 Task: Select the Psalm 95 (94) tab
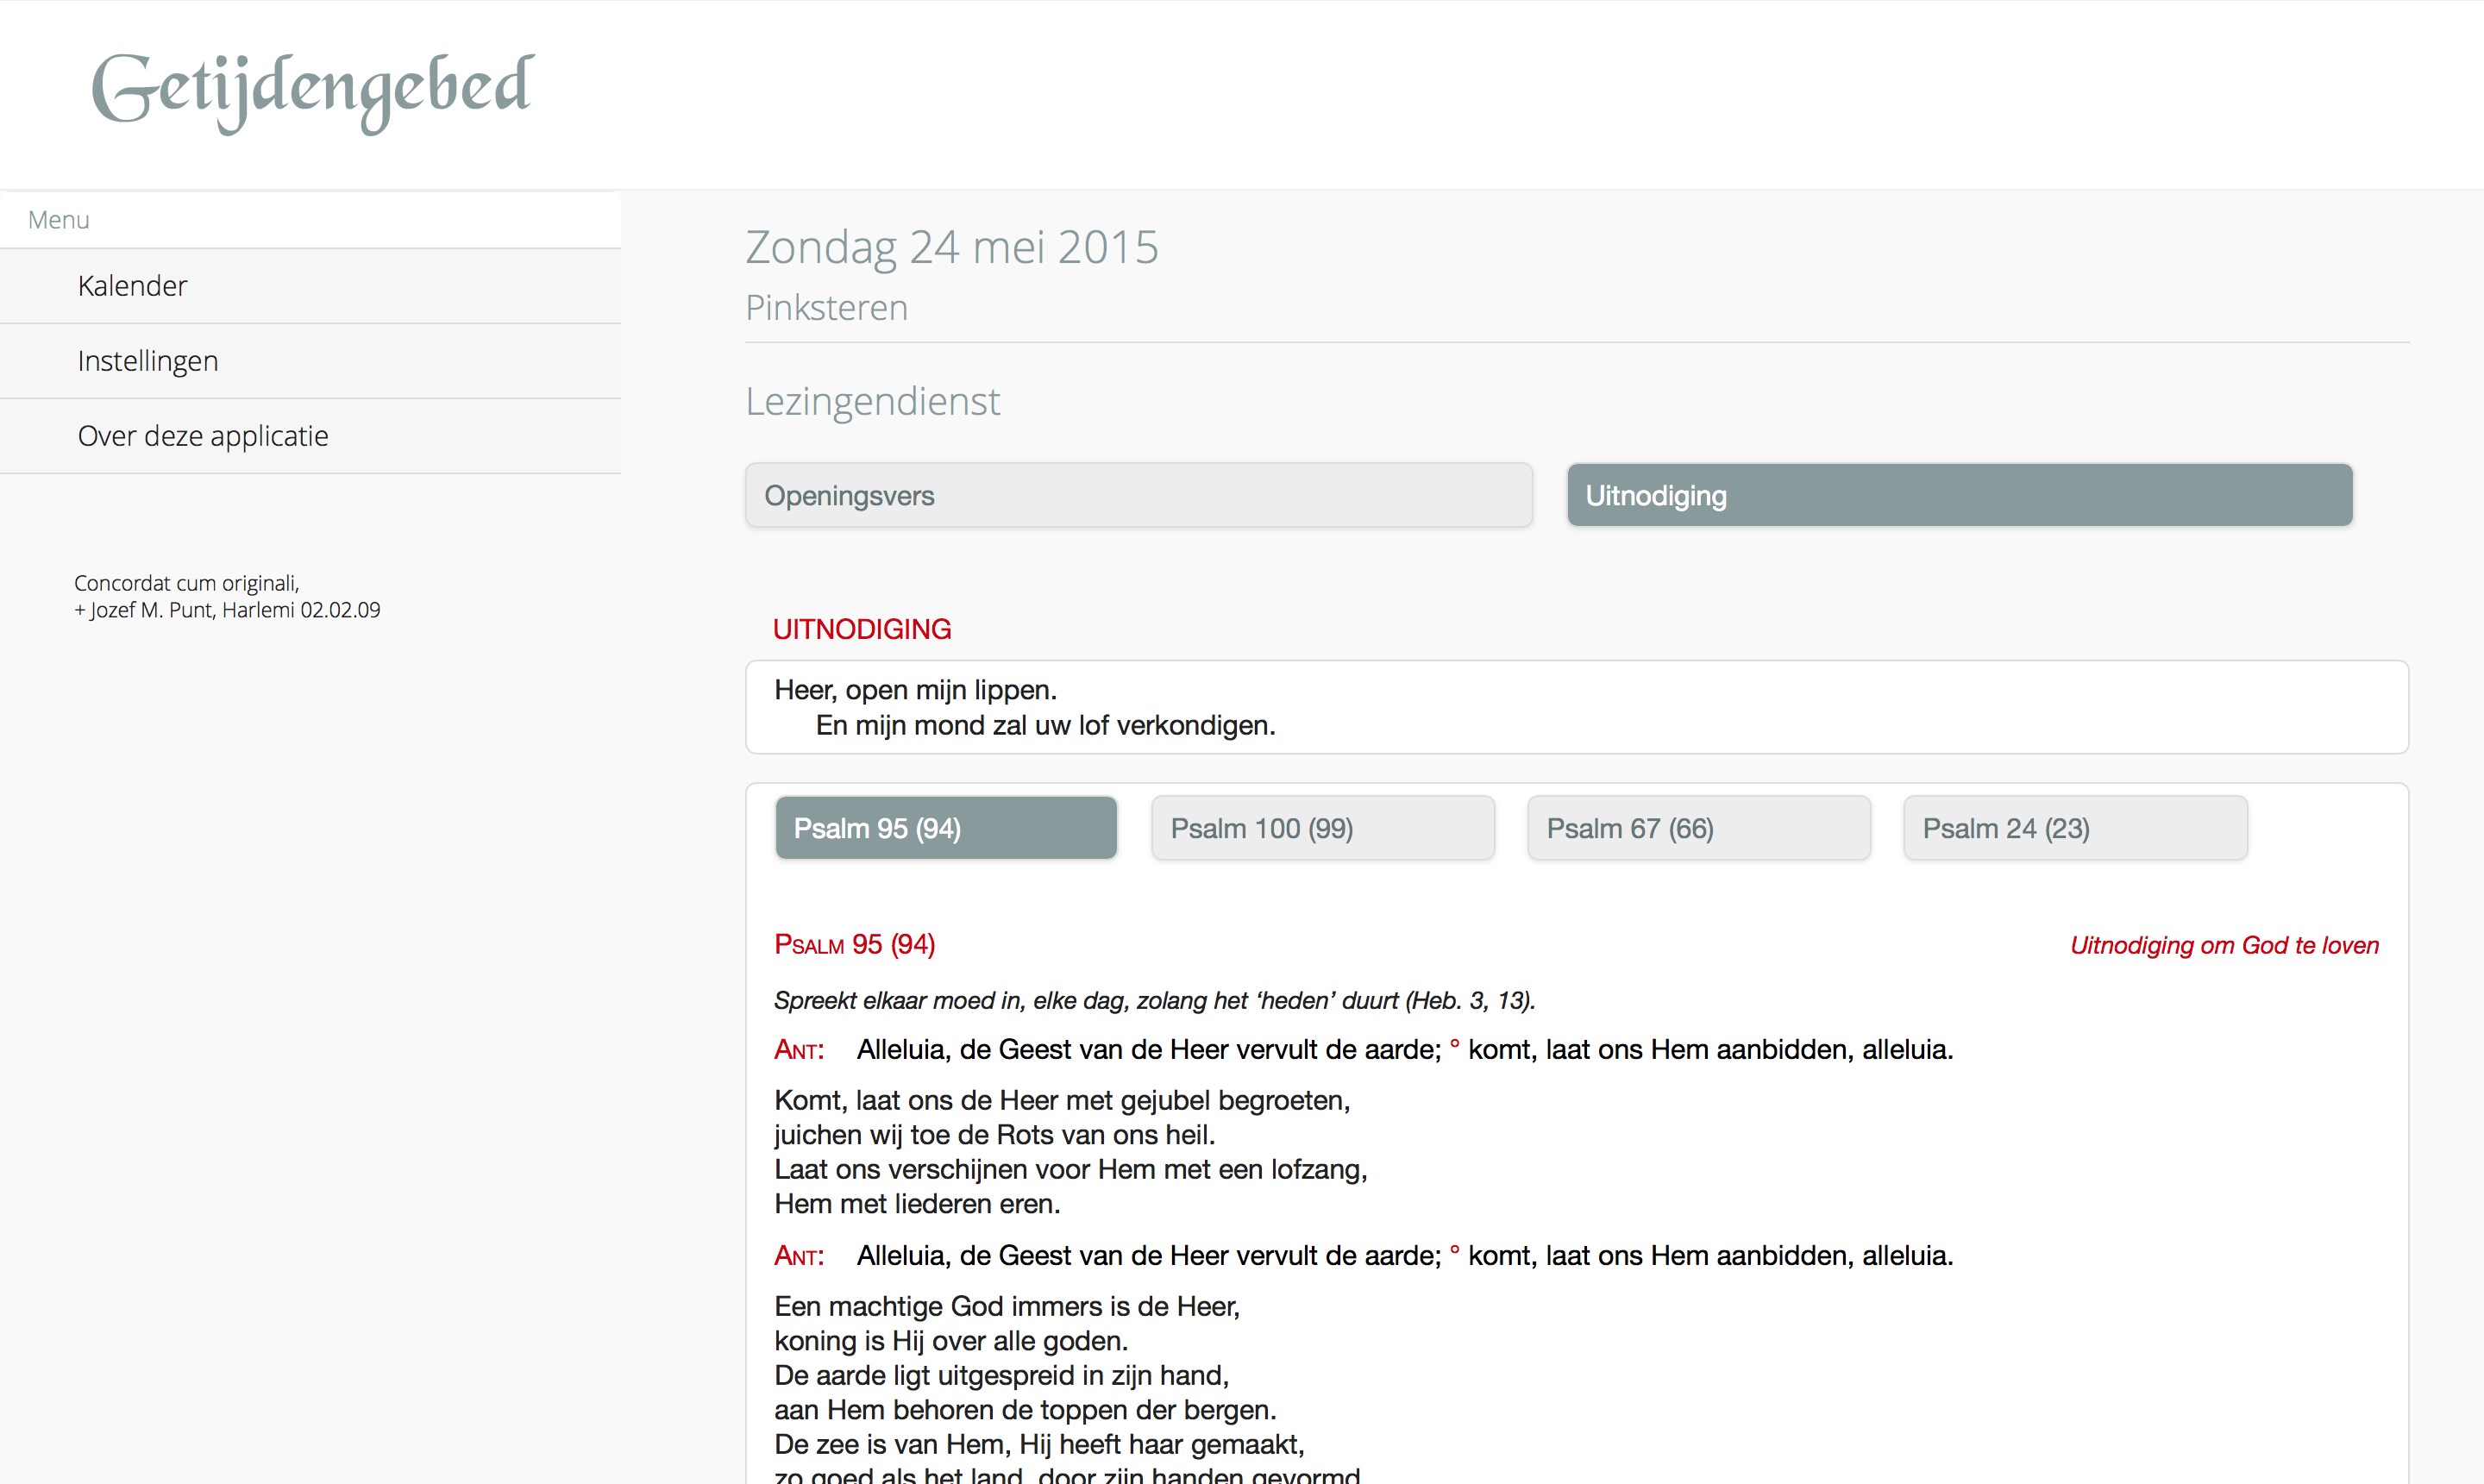coord(945,828)
